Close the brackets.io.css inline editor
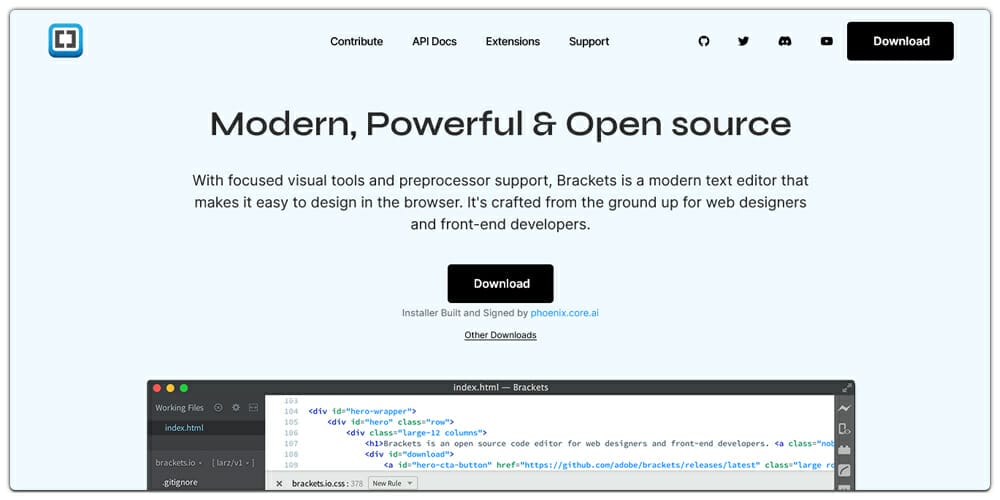 279,484
